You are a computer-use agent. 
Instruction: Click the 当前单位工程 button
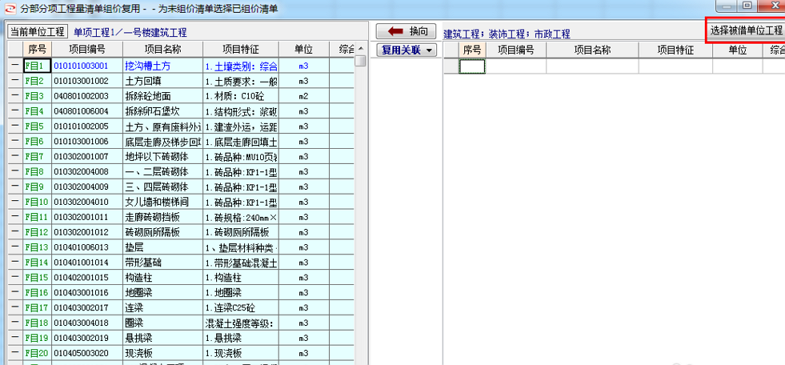pyautogui.click(x=38, y=32)
